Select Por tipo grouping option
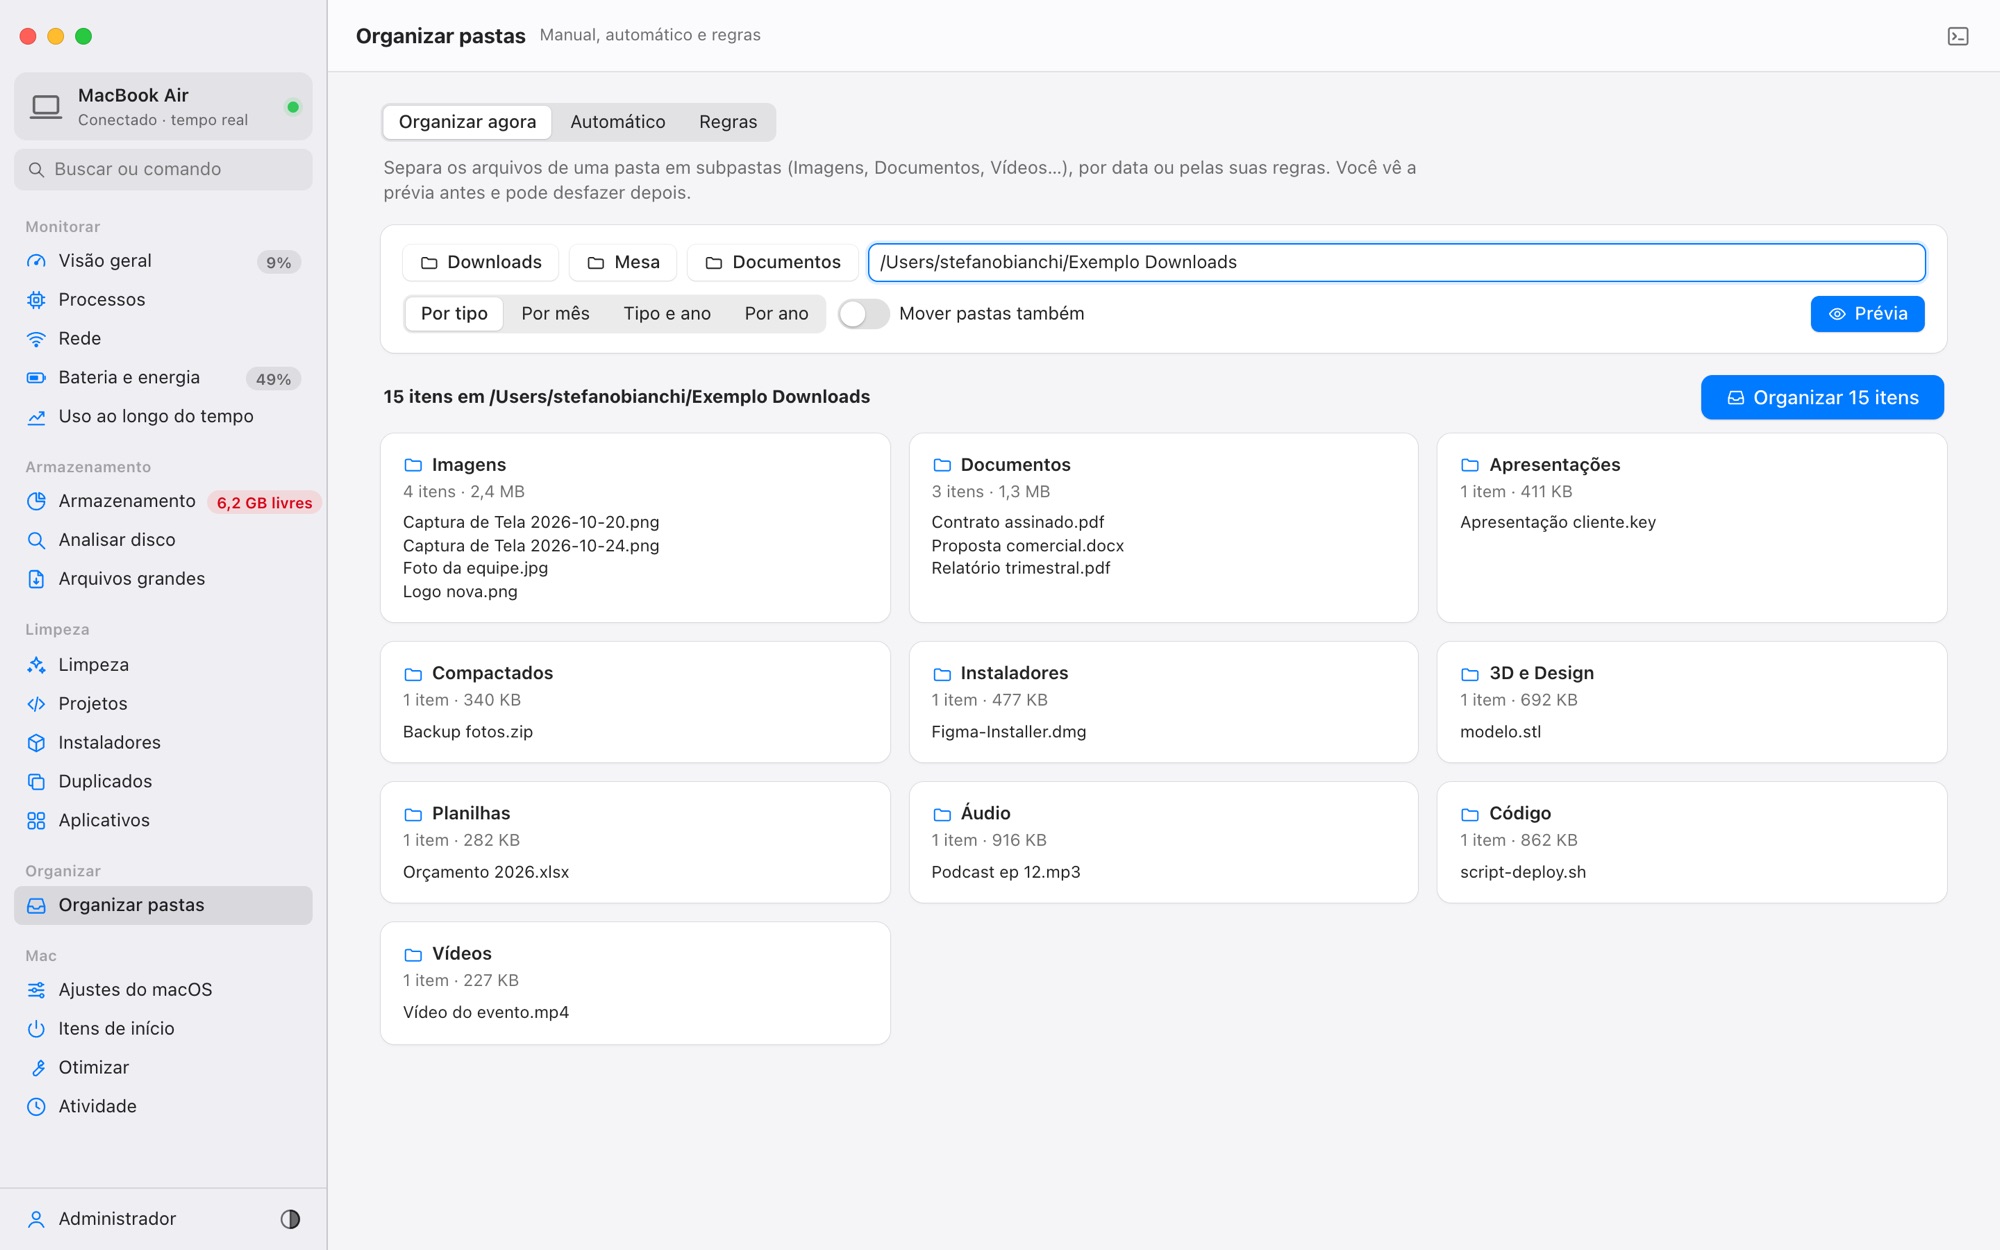The image size is (2000, 1250). coord(454,314)
